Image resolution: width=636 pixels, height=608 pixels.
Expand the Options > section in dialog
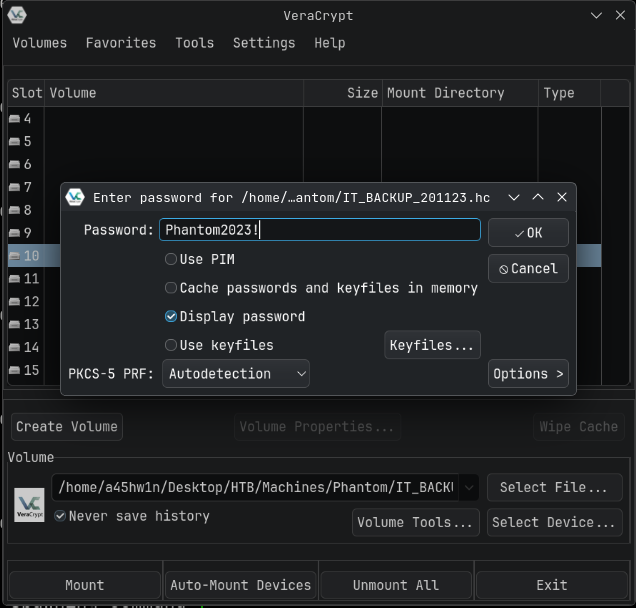tap(528, 374)
